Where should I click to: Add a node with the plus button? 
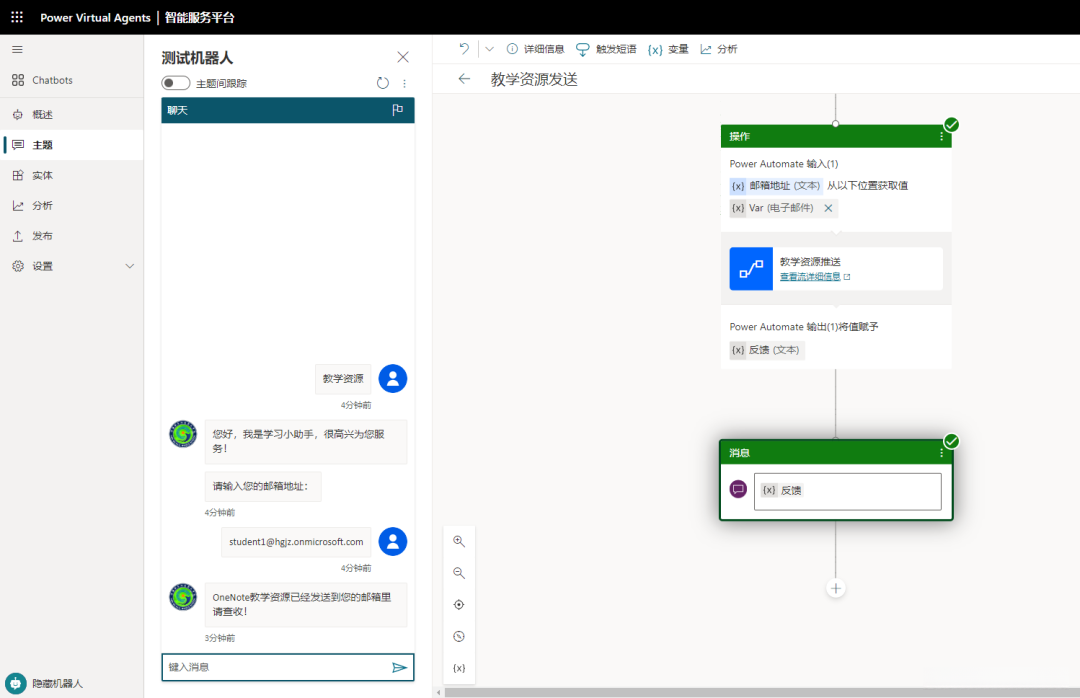835,588
